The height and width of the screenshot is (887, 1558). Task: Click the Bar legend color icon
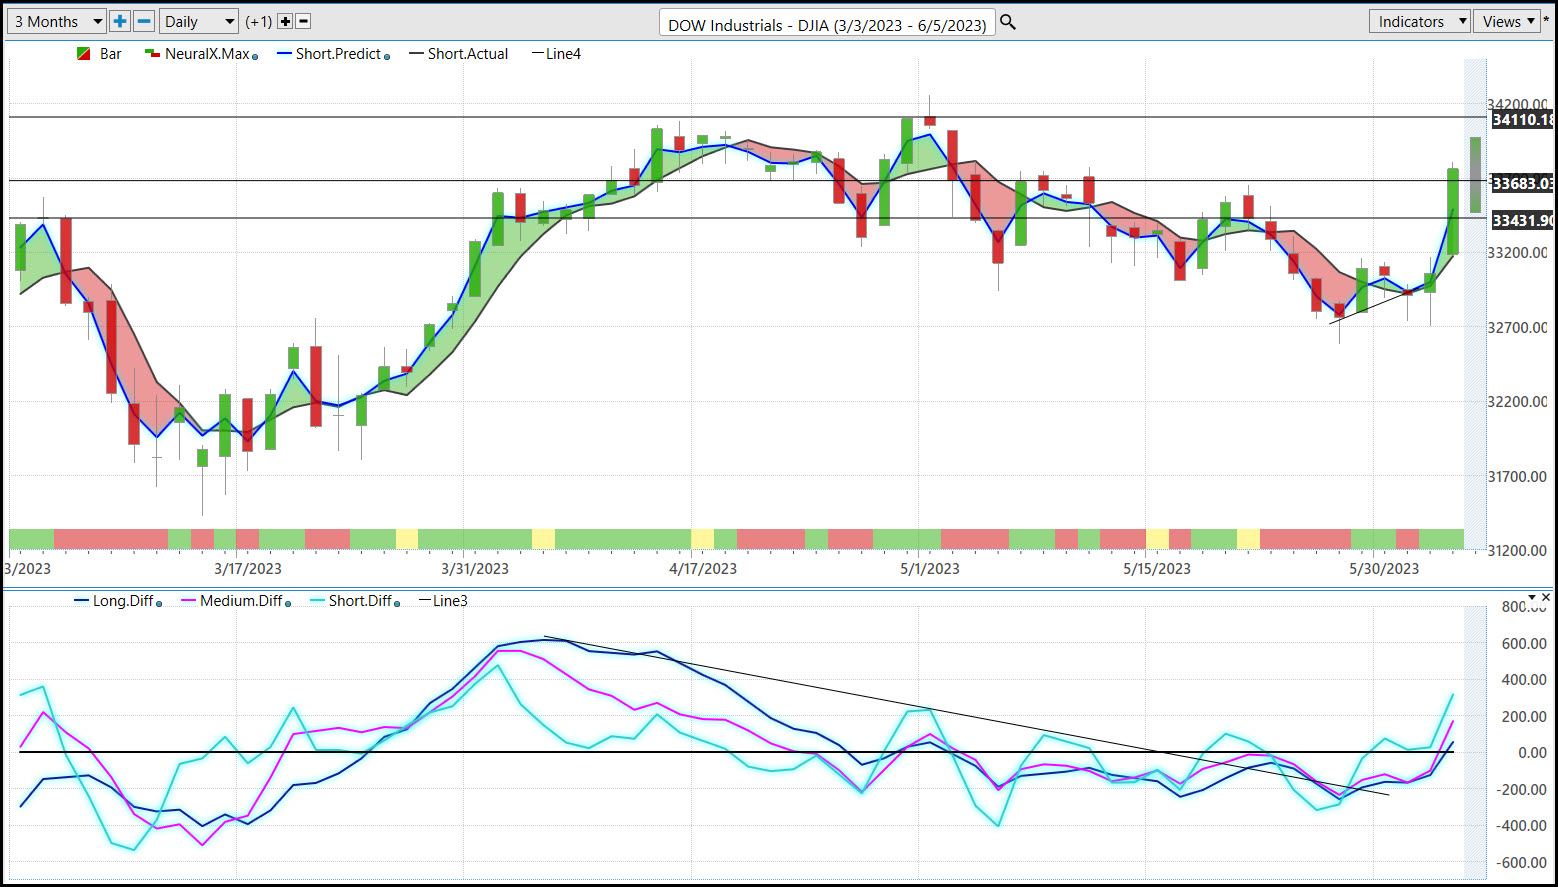tap(84, 54)
